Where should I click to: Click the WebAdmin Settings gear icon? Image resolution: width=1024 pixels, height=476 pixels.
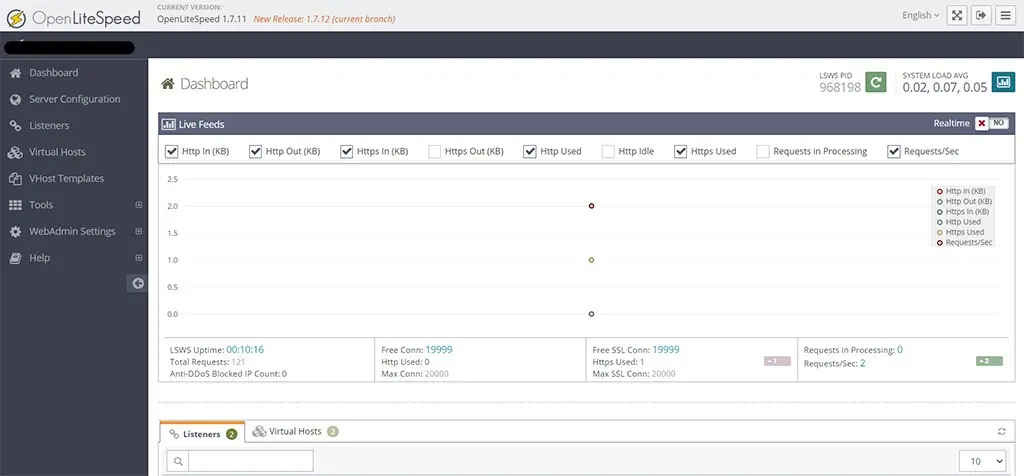click(x=15, y=232)
